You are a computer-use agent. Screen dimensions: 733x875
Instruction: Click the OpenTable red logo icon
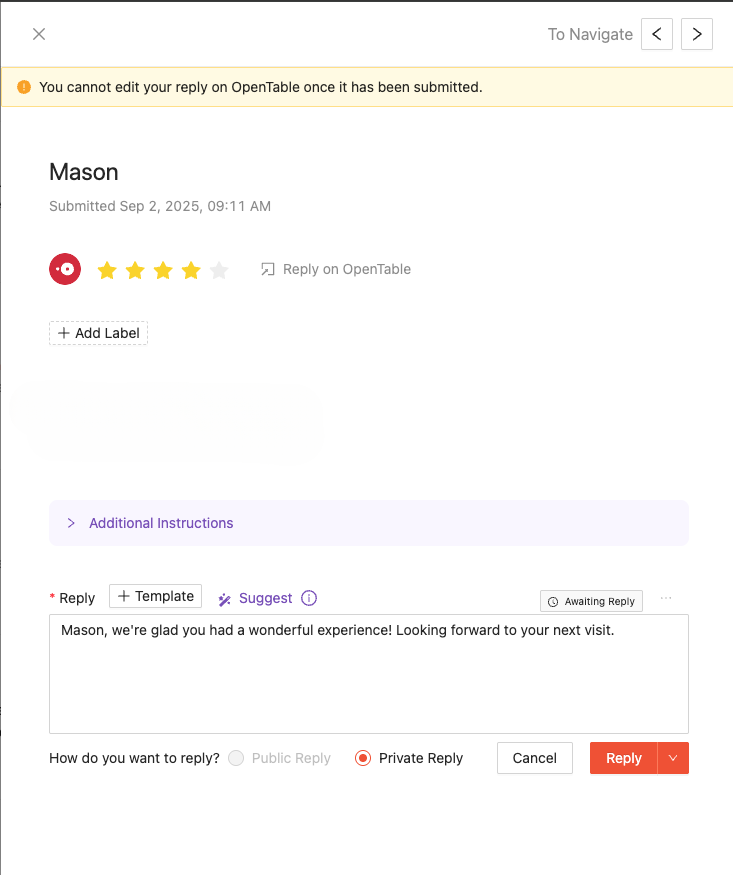point(65,269)
